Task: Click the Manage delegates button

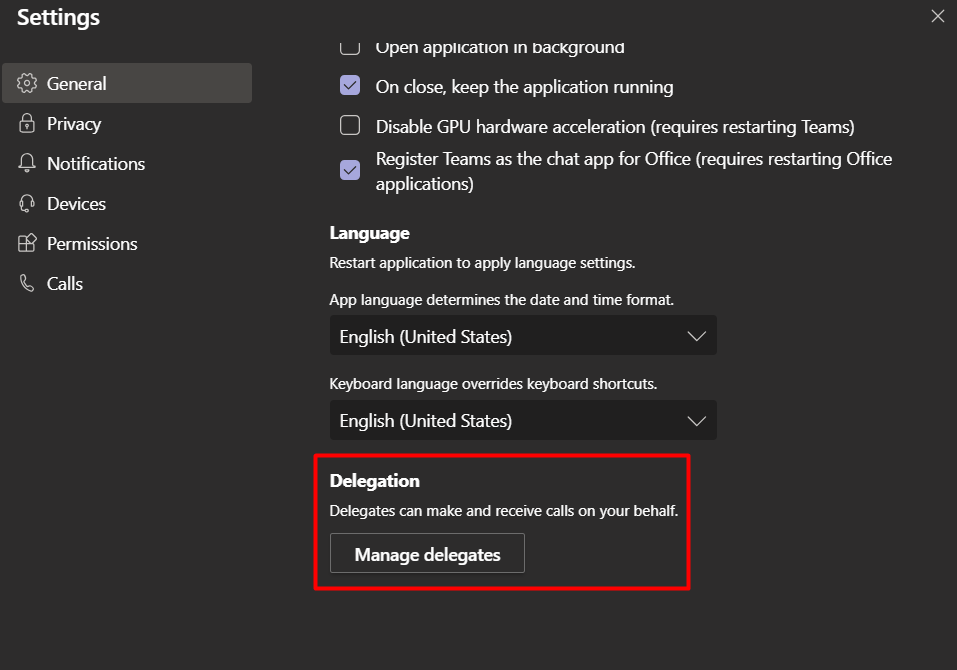Action: [x=427, y=553]
